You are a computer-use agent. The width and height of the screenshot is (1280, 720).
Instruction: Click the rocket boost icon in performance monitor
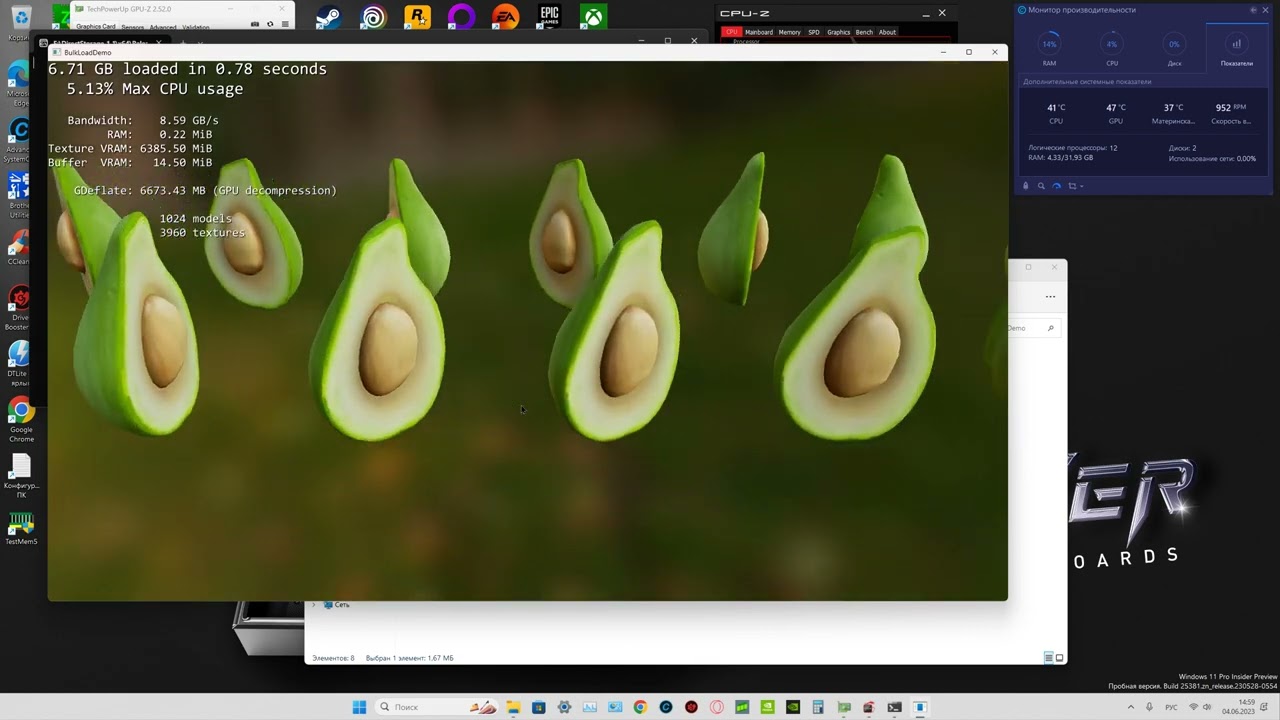tap(1025, 186)
